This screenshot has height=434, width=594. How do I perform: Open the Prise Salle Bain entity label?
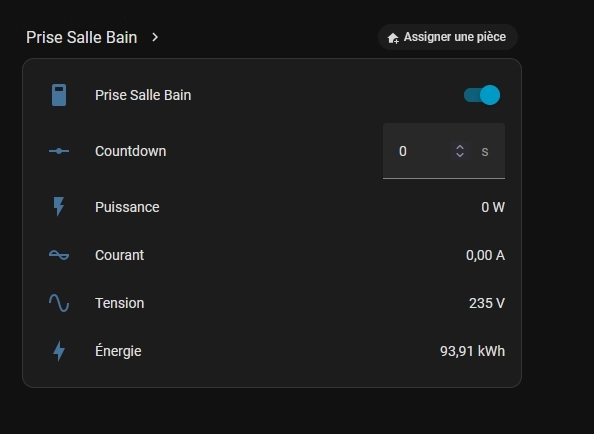(143, 95)
